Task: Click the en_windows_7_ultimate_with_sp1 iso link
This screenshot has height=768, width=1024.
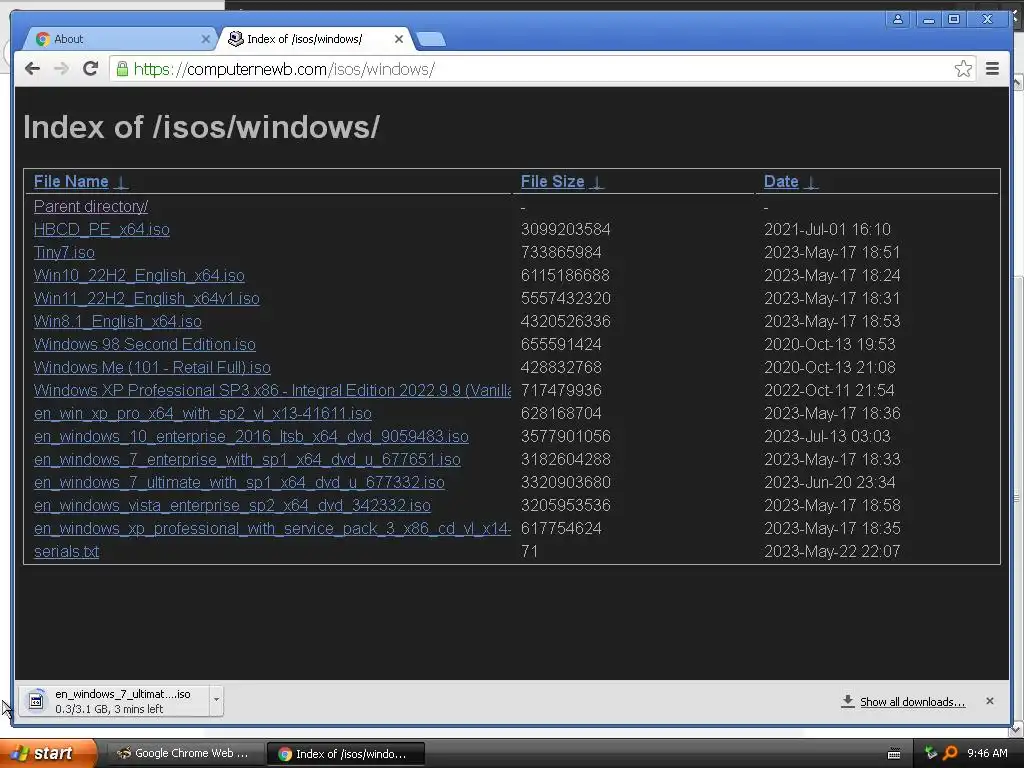Action: (x=239, y=482)
